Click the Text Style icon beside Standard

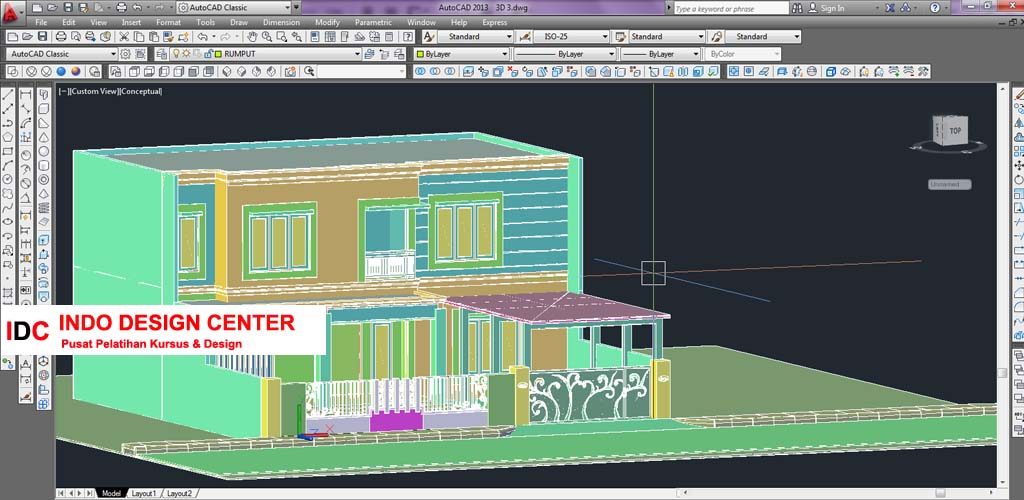(x=428, y=37)
